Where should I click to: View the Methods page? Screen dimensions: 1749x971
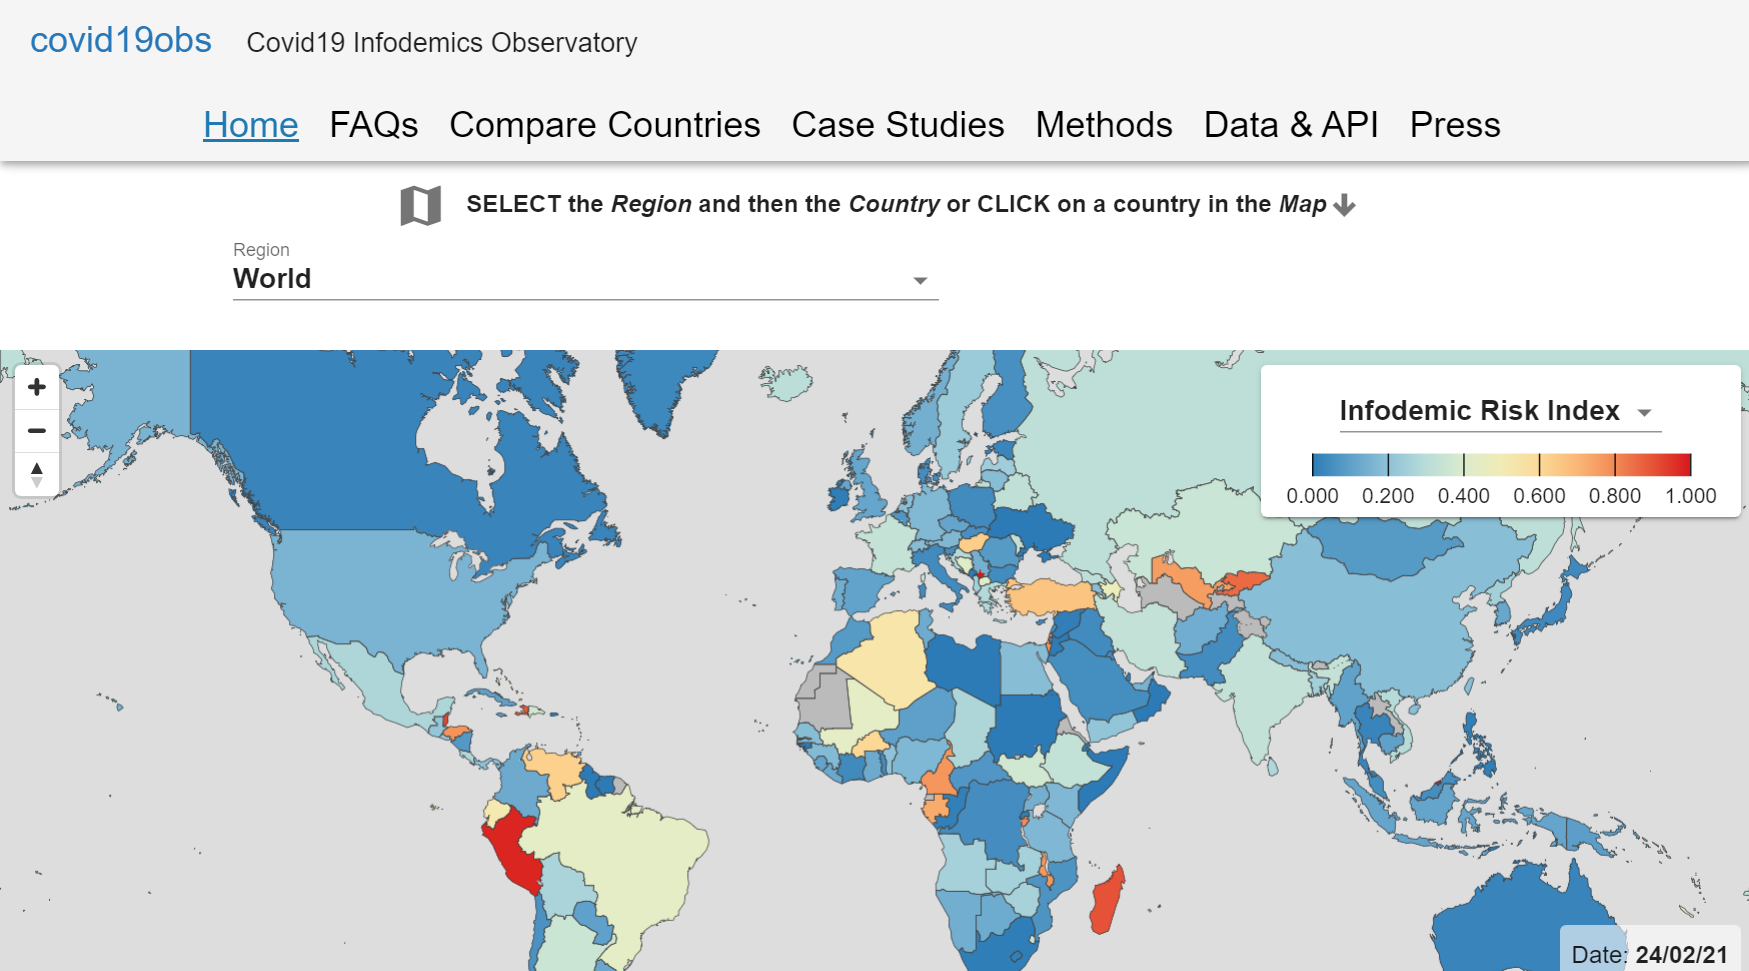point(1103,125)
